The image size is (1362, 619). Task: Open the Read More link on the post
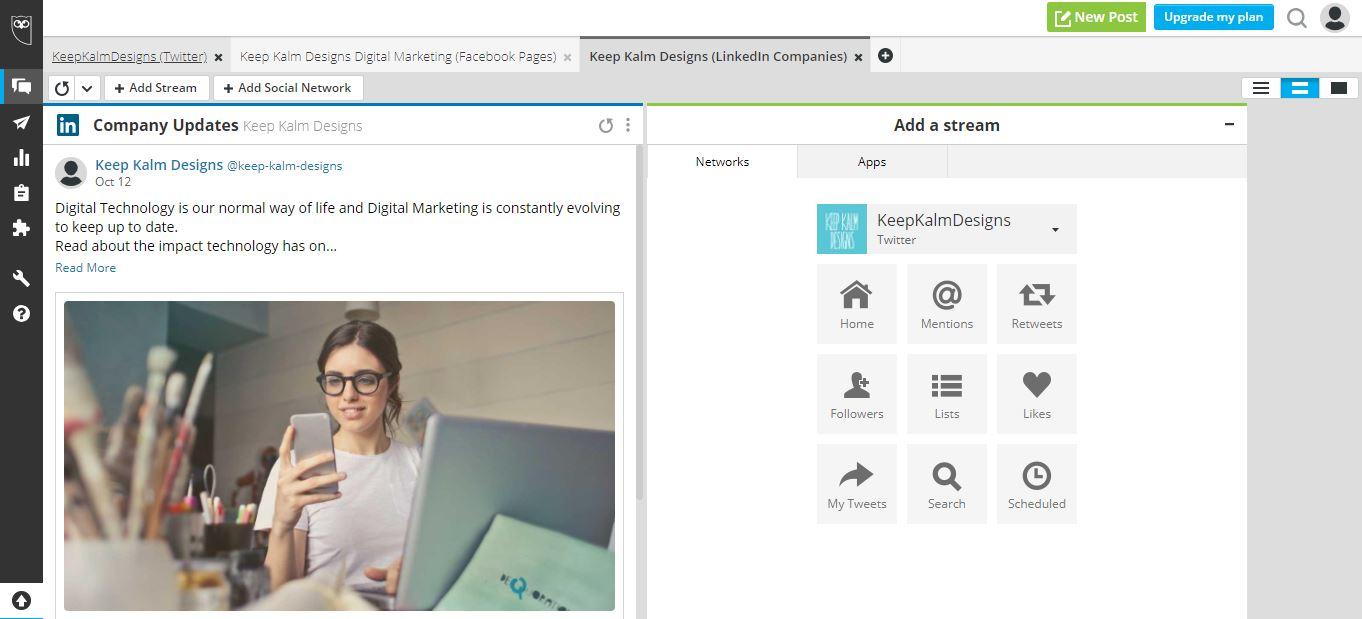click(85, 267)
